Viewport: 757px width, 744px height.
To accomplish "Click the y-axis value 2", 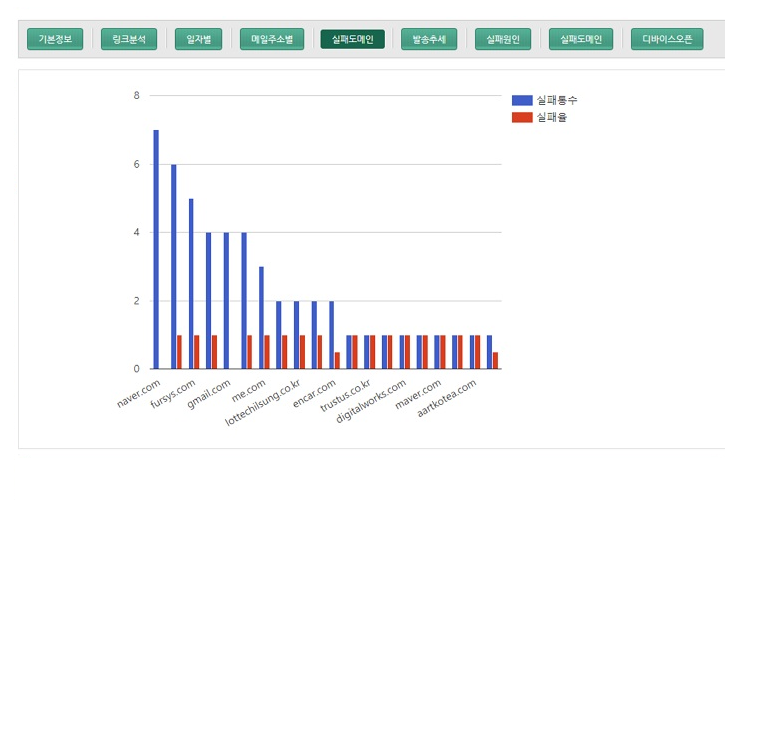I will tap(137, 301).
